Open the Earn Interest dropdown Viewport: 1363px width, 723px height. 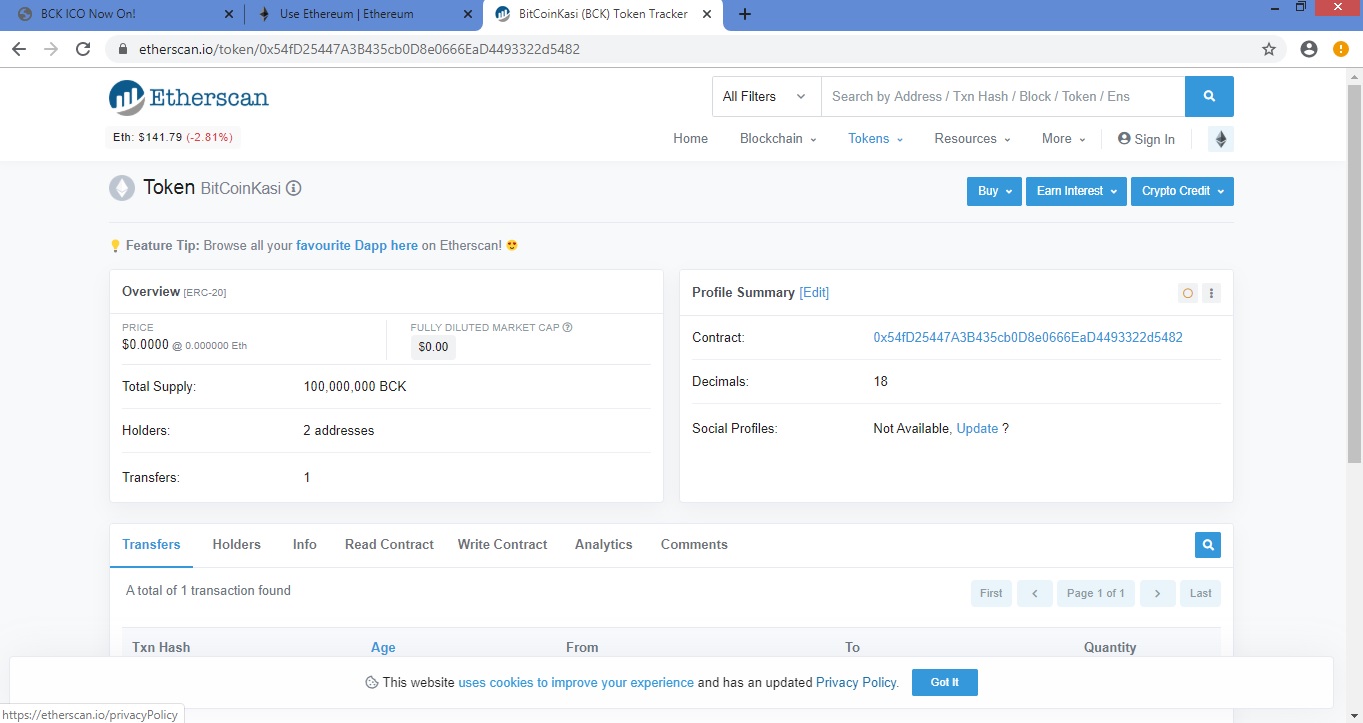1076,191
